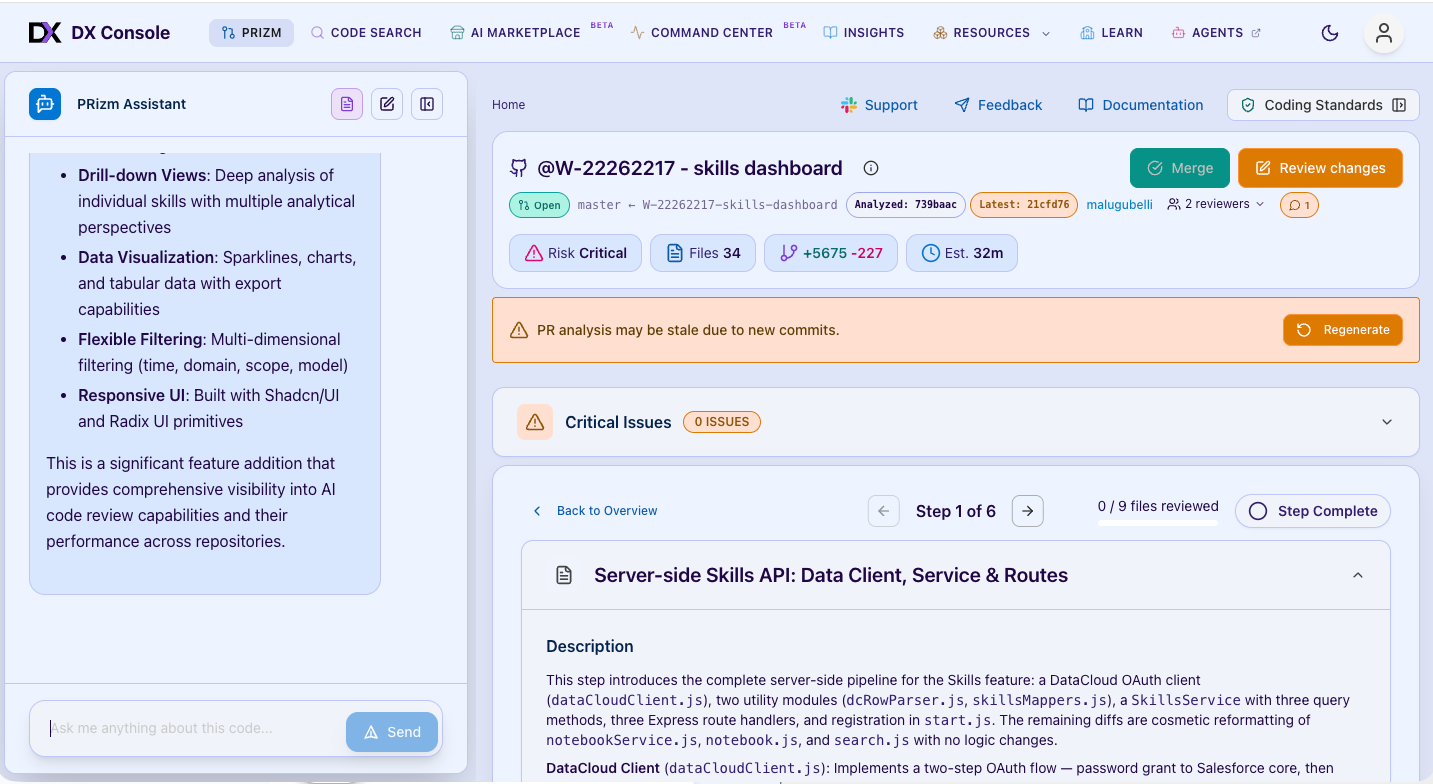Click the GitHub icon beside PR title

coord(518,168)
